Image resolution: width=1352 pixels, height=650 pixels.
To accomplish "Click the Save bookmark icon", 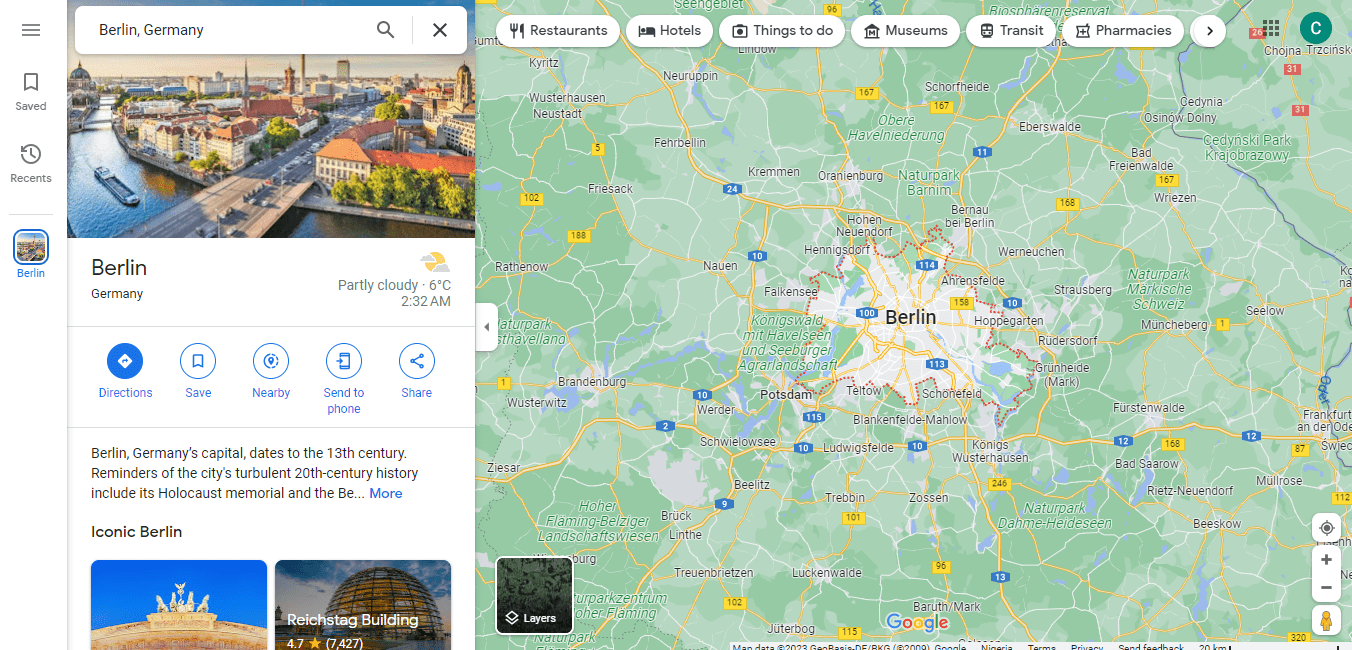I will coord(197,361).
